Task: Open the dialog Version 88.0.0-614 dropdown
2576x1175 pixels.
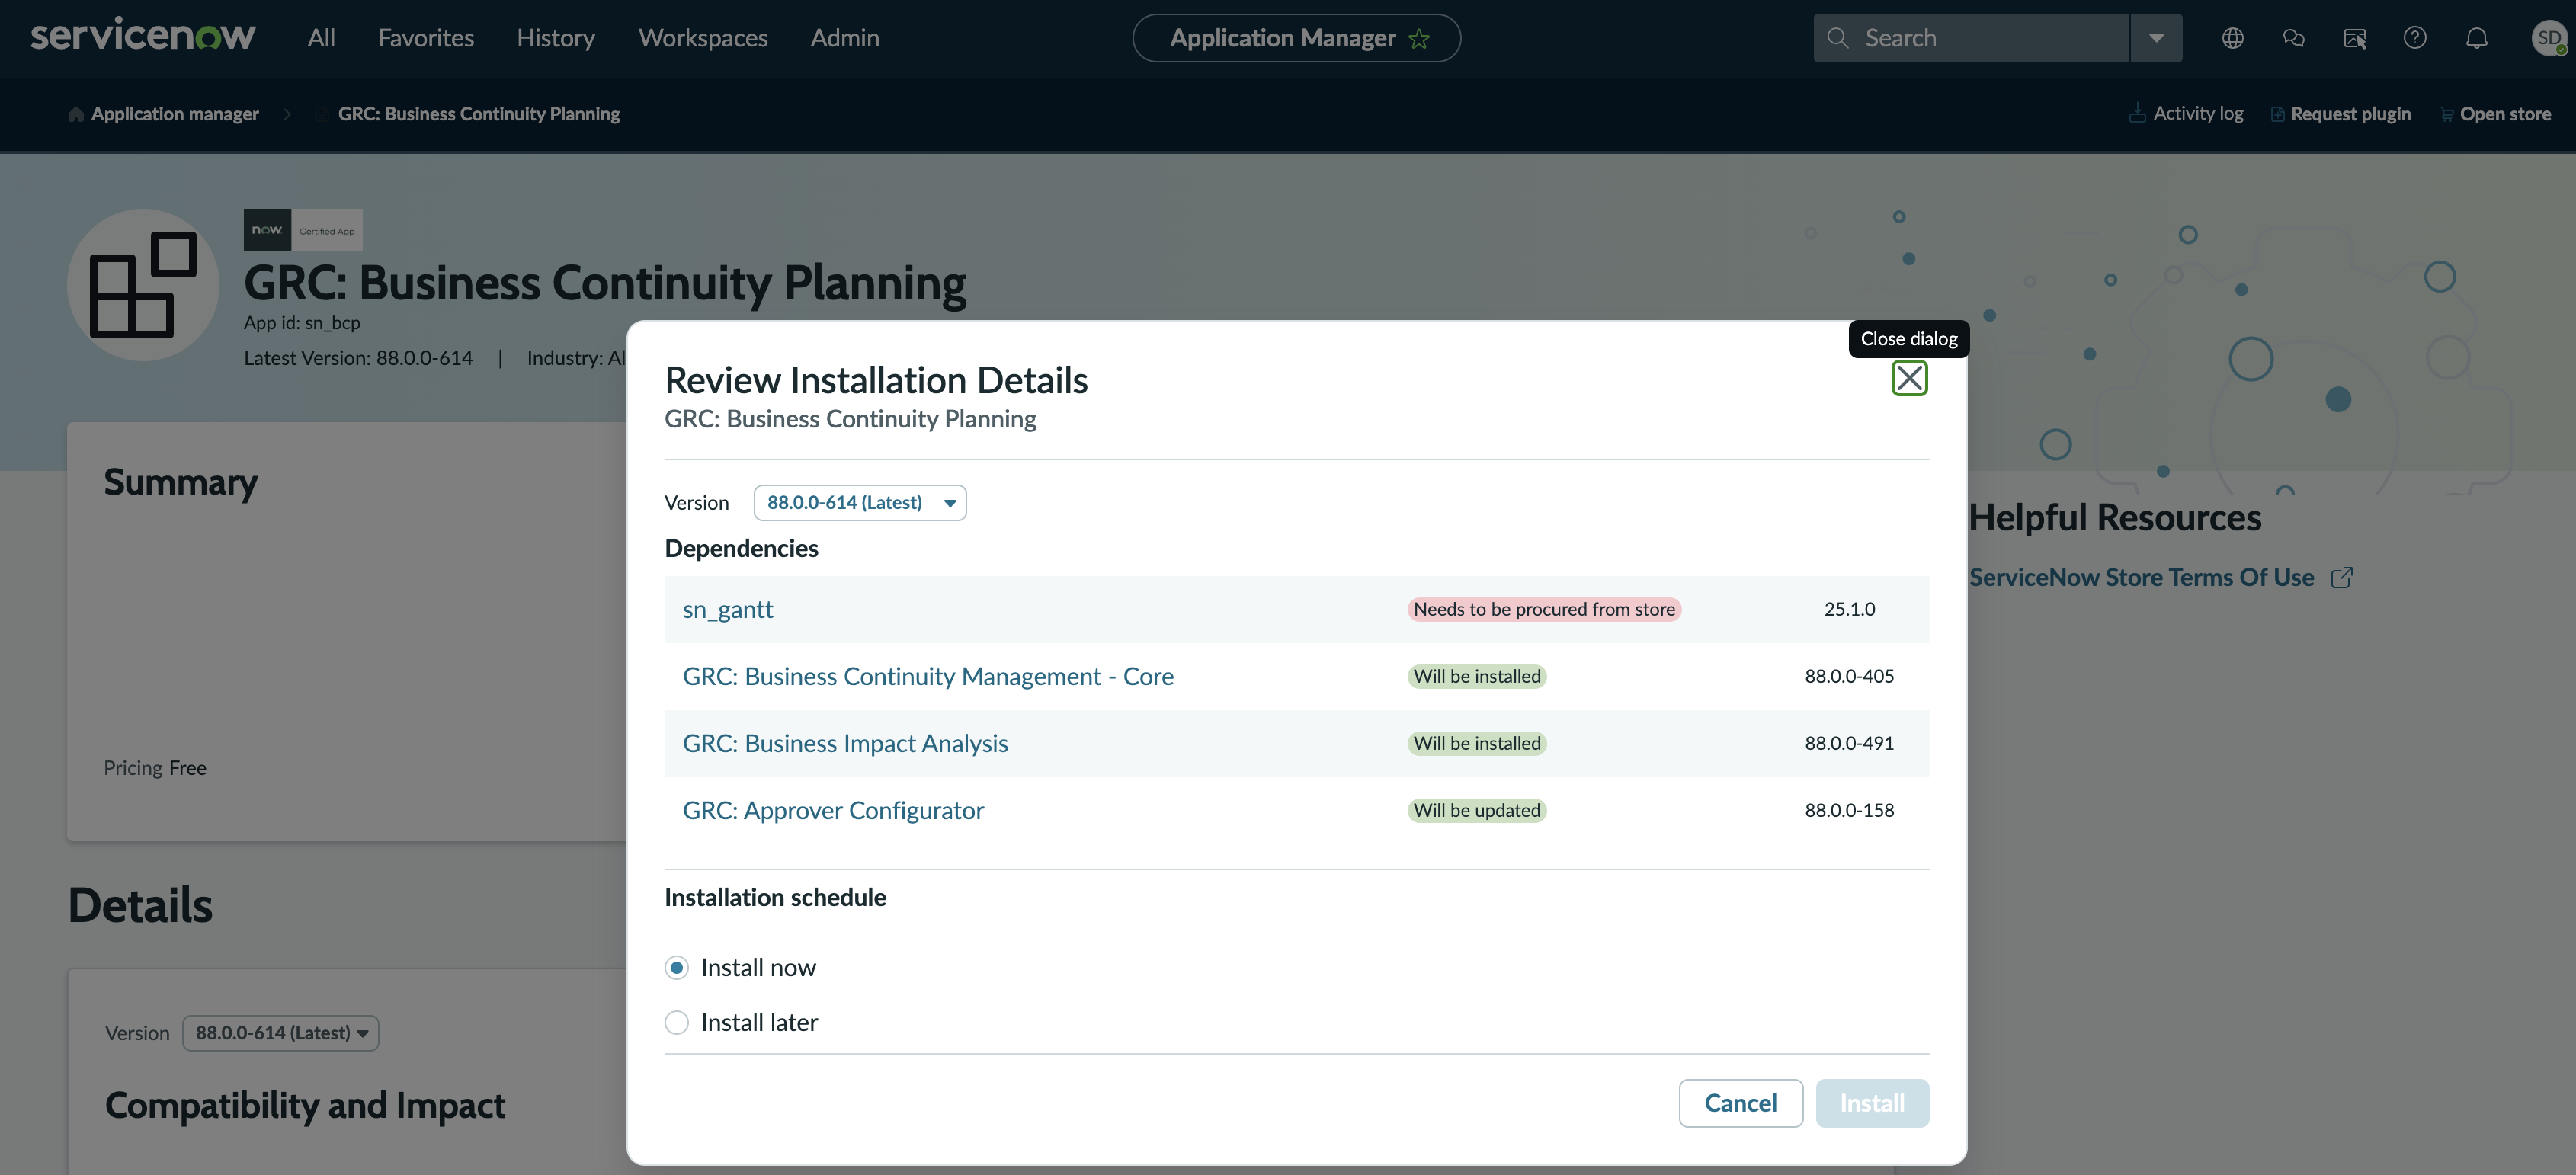Action: tap(859, 502)
